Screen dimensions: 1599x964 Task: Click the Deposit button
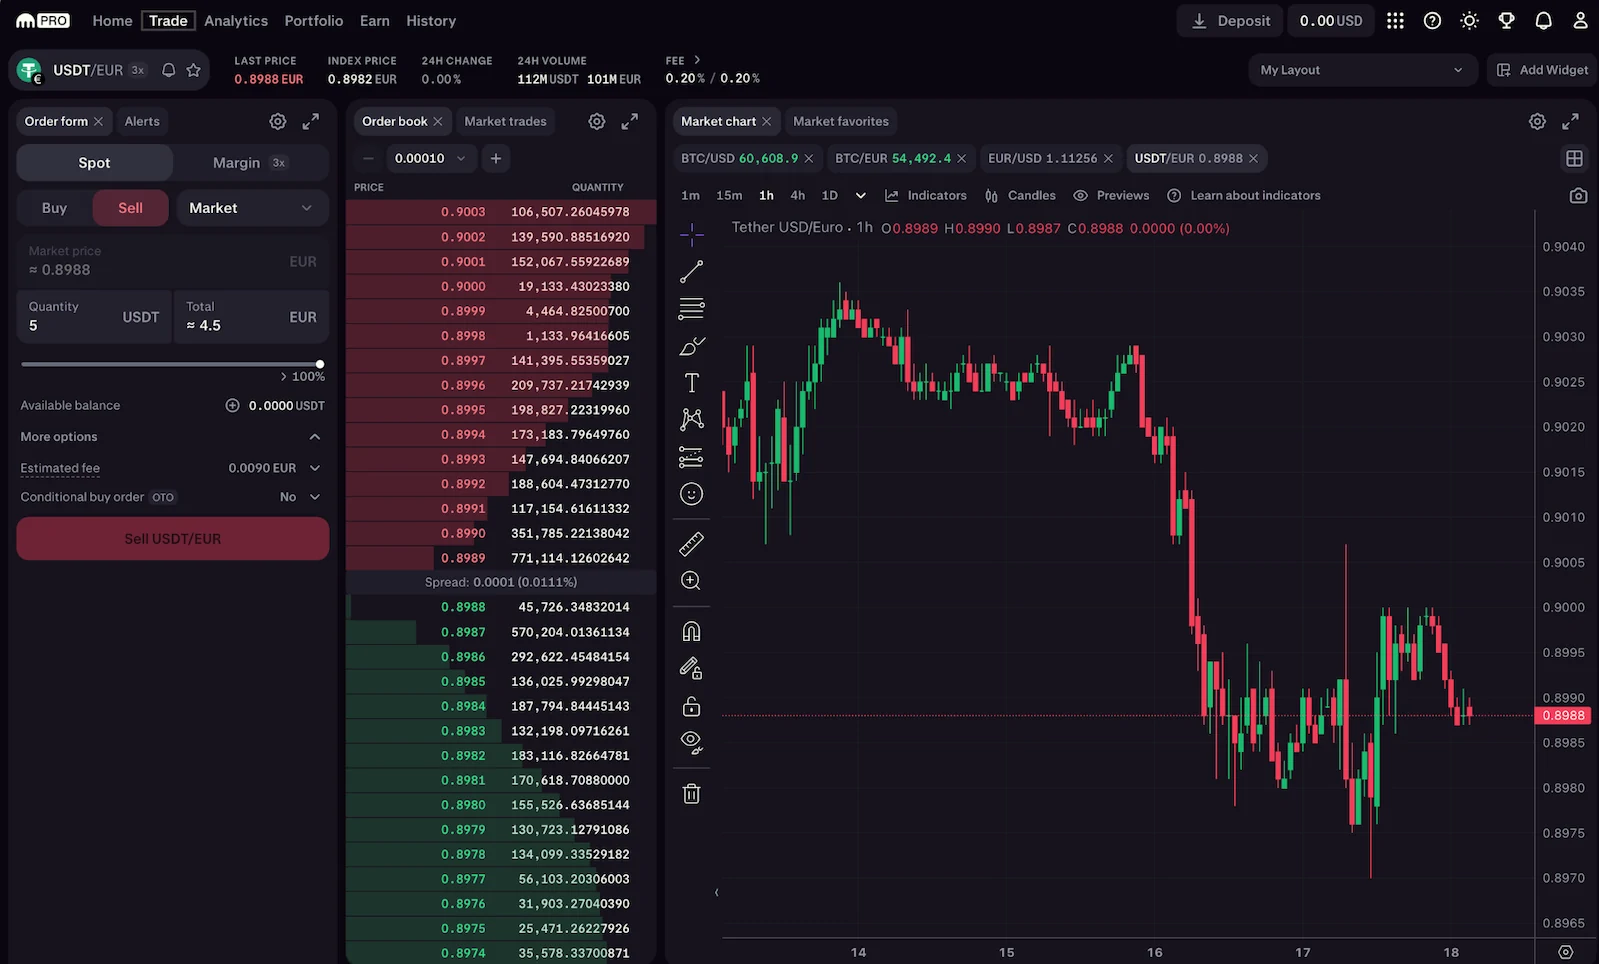[x=1231, y=21]
